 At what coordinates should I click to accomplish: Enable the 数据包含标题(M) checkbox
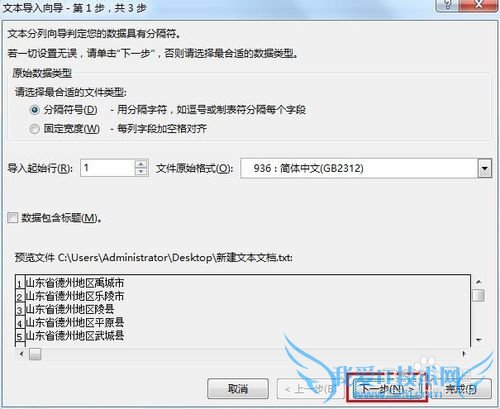pyautogui.click(x=13, y=218)
